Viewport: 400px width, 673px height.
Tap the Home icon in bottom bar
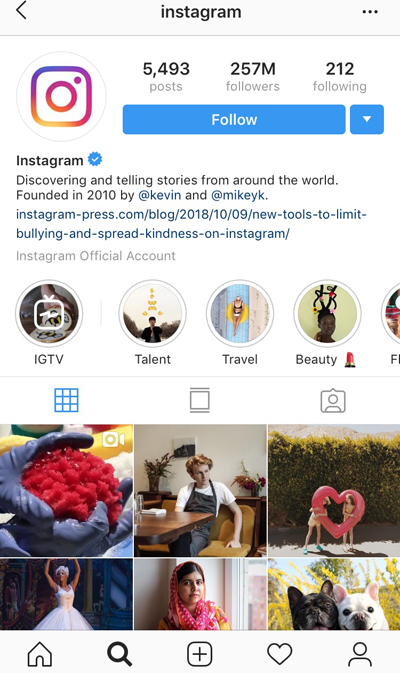click(39, 654)
